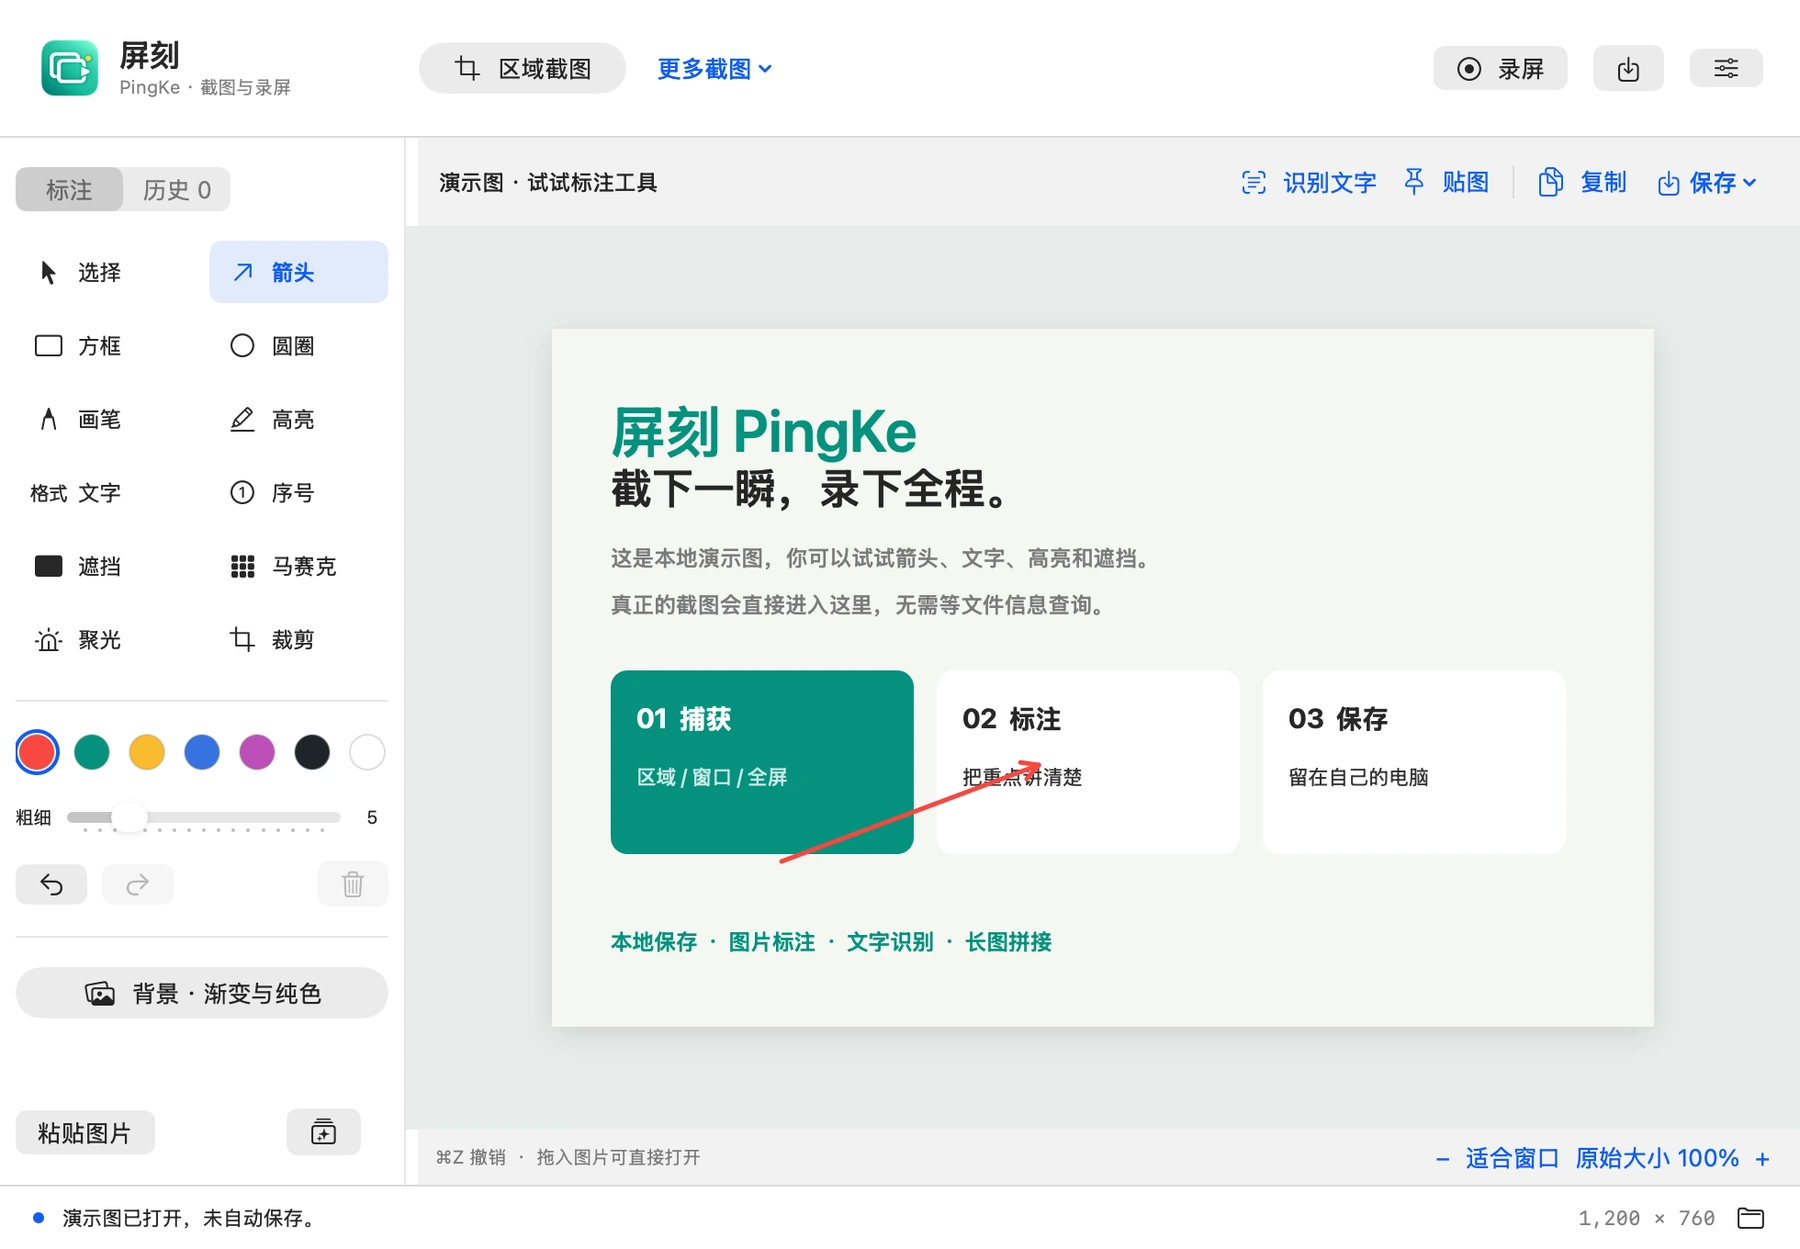The width and height of the screenshot is (1800, 1249).
Task: Pick the black color swatch
Action: tap(312, 752)
